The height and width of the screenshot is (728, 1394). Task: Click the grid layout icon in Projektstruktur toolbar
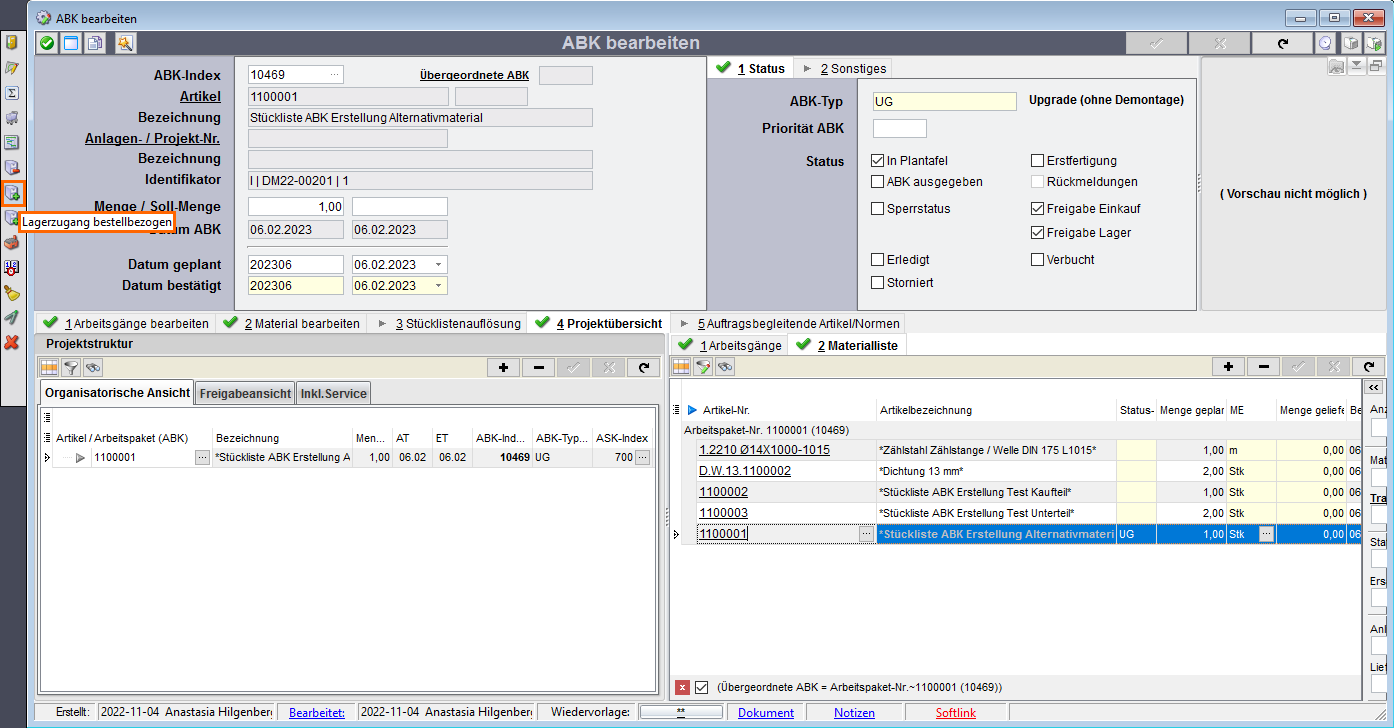click(50, 367)
